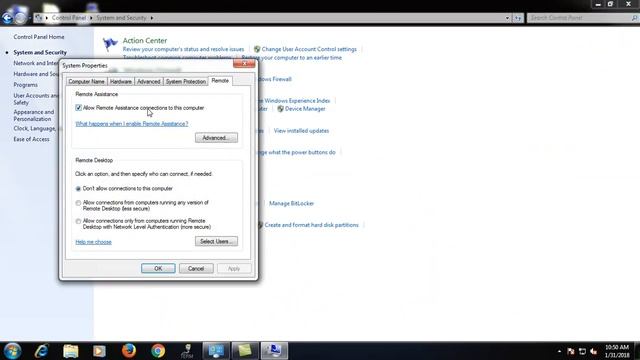Click shield icon beside Change User Account Control

(x=257, y=49)
